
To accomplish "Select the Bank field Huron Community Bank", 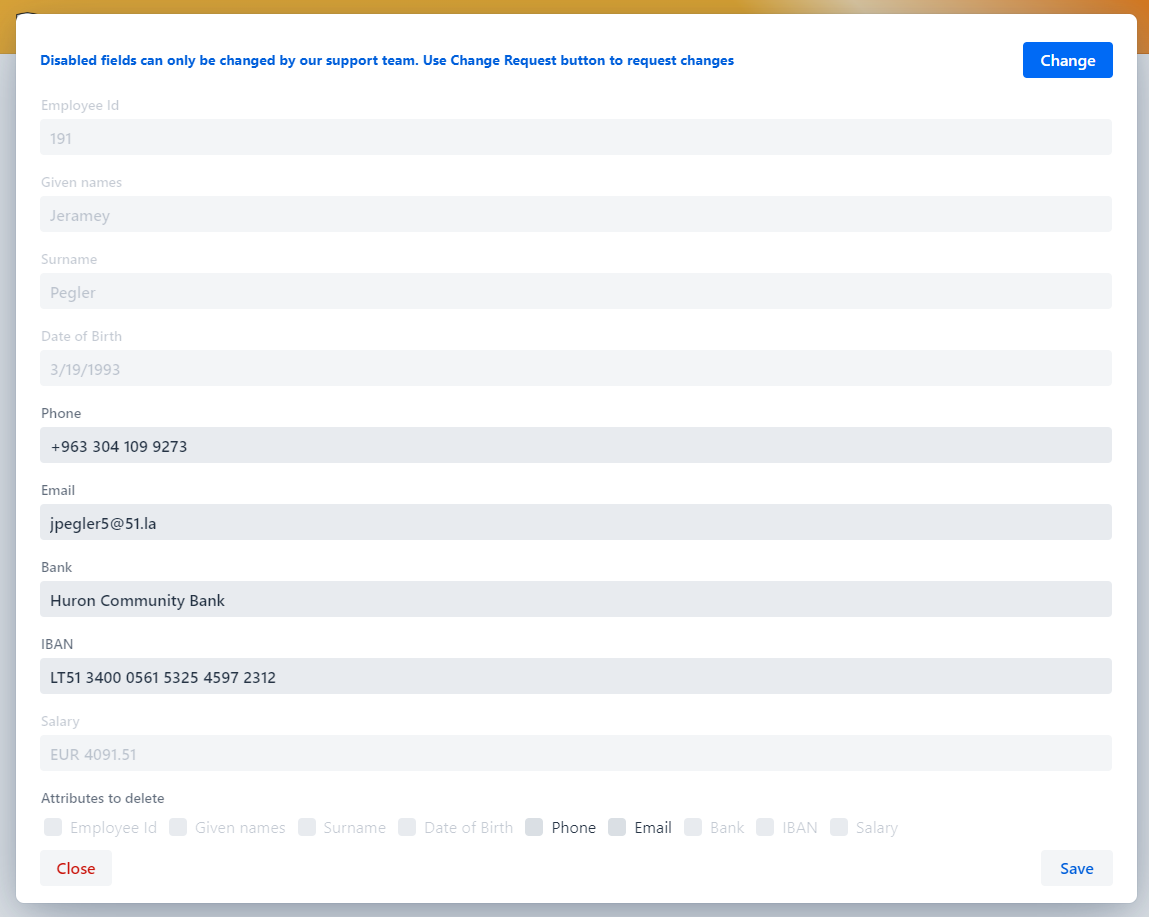I will pos(576,599).
